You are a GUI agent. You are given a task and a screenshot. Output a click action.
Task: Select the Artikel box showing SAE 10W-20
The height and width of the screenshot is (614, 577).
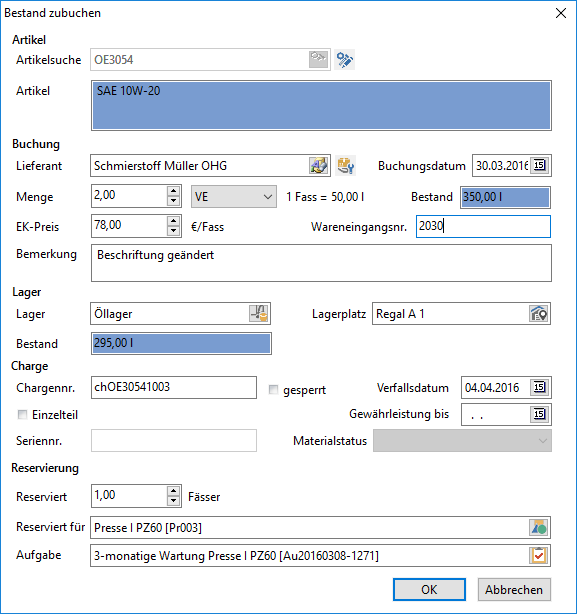click(x=321, y=105)
